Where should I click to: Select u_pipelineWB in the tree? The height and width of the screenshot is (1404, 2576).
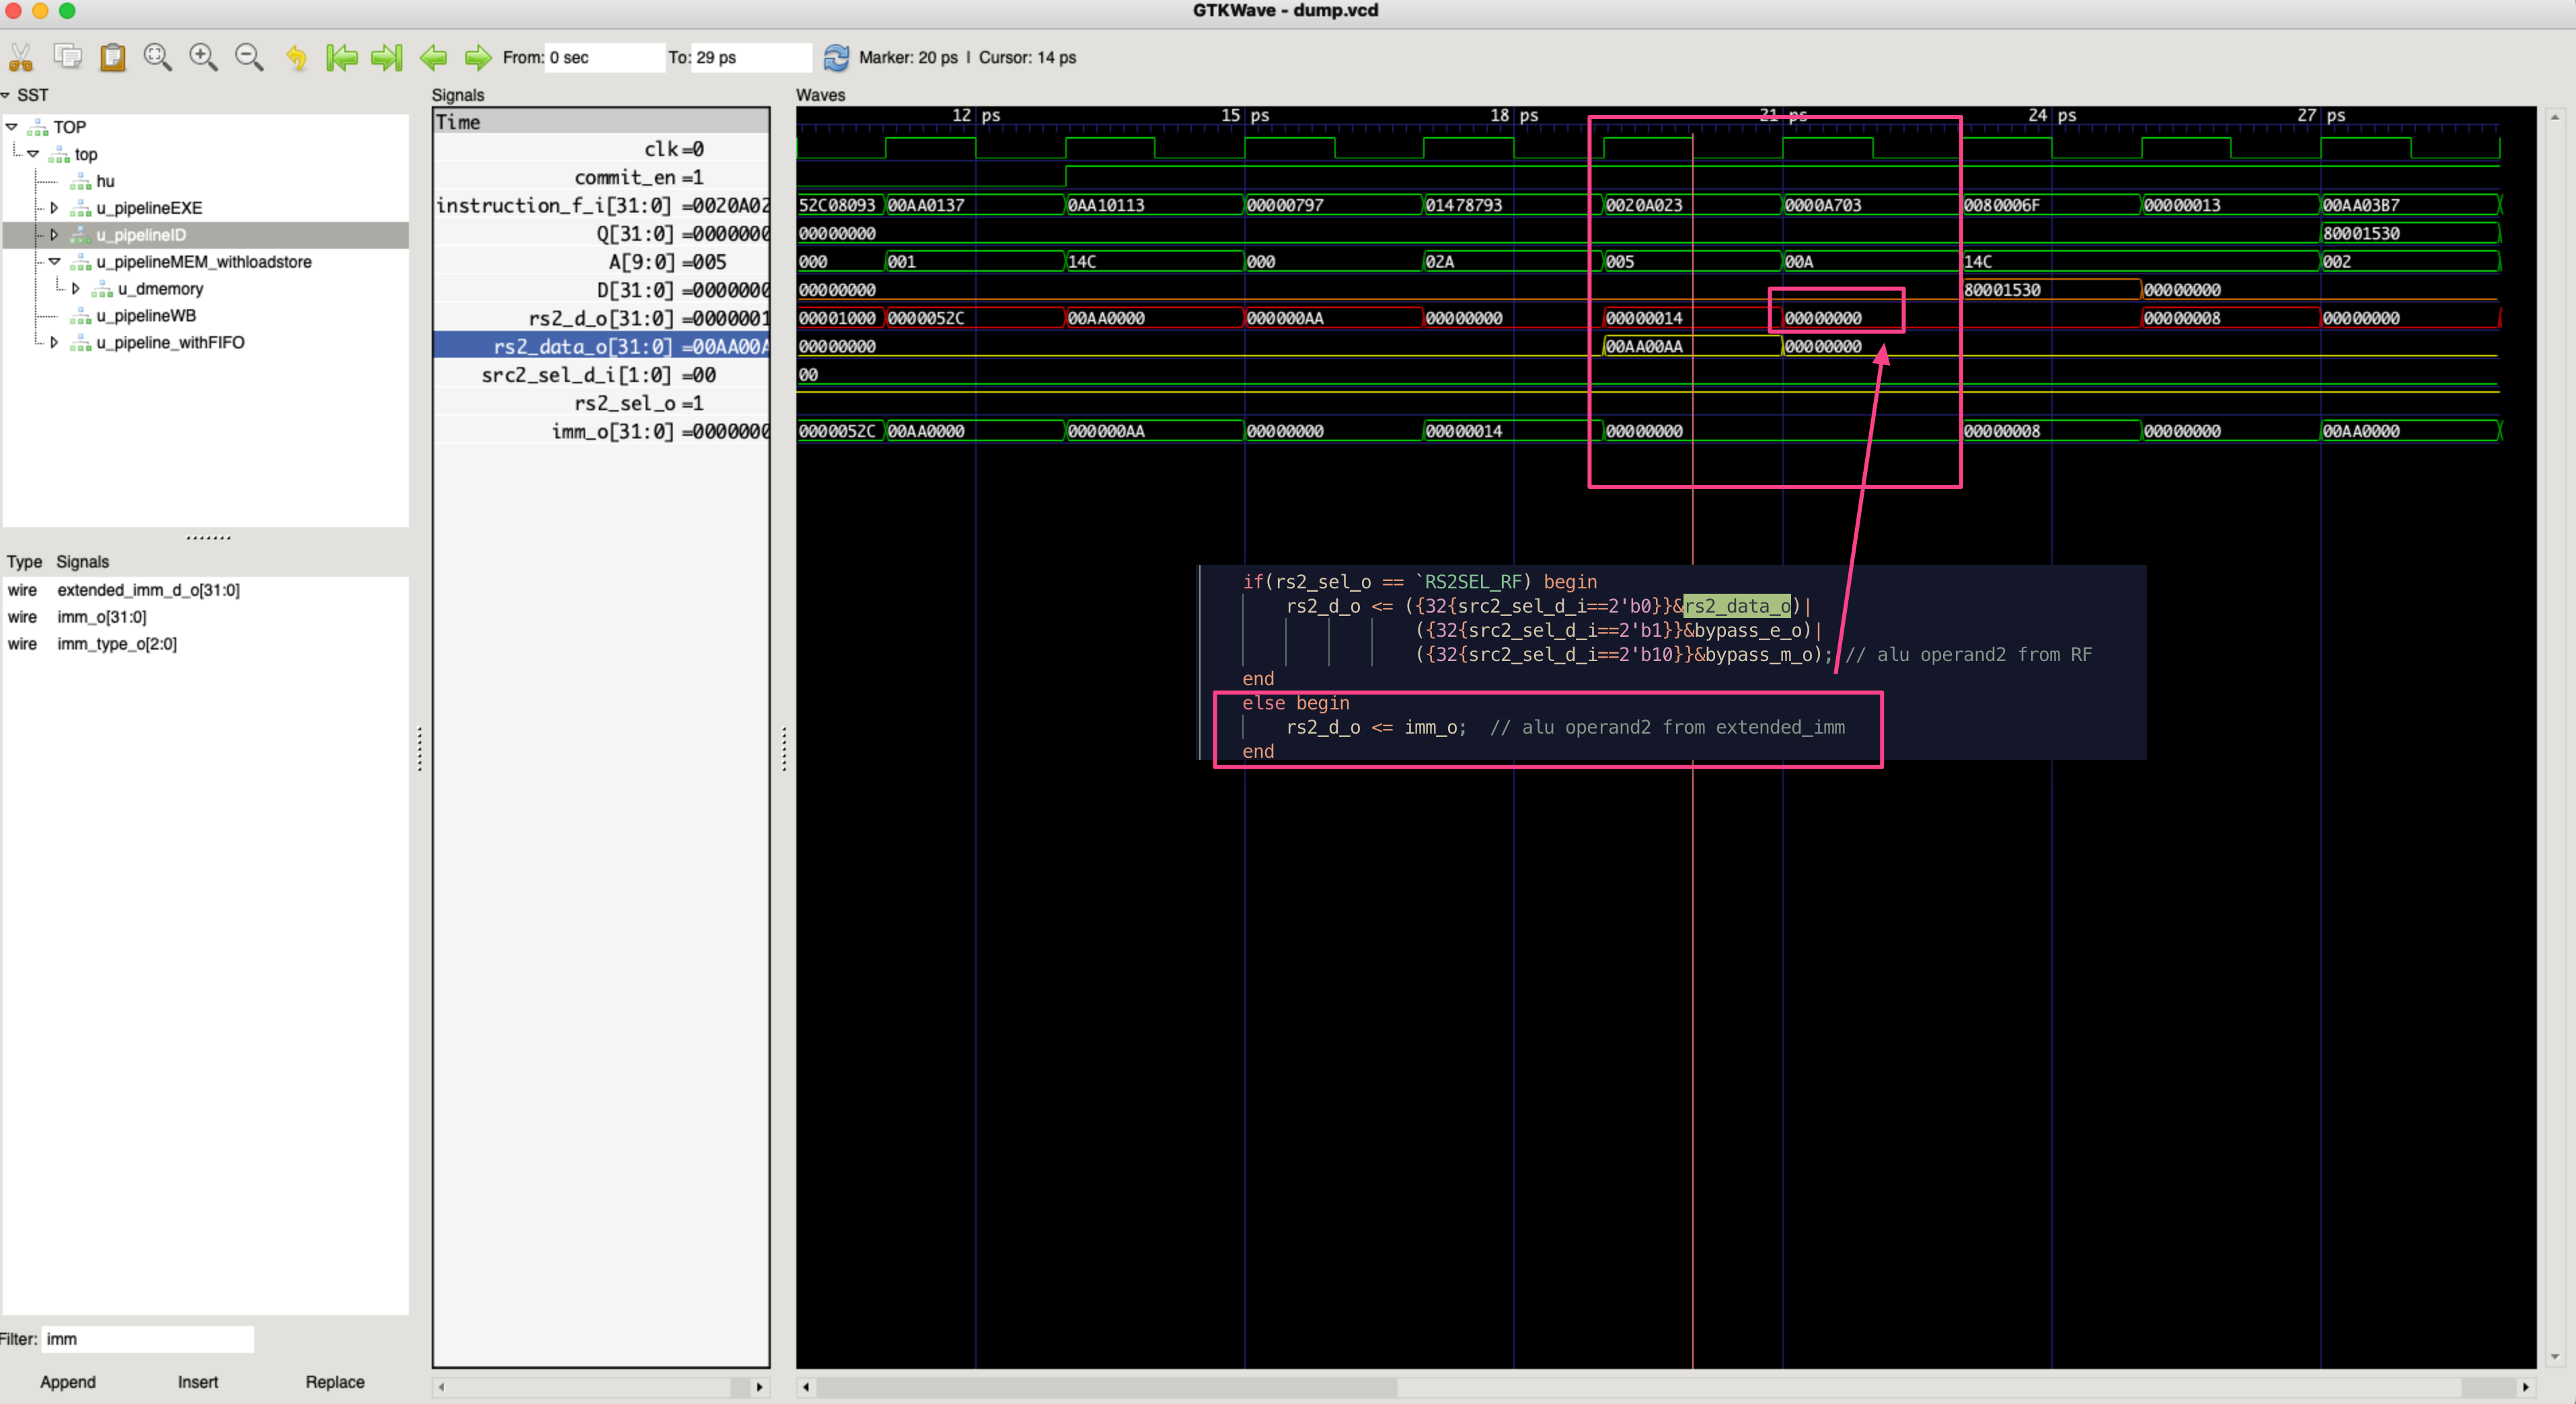[146, 316]
